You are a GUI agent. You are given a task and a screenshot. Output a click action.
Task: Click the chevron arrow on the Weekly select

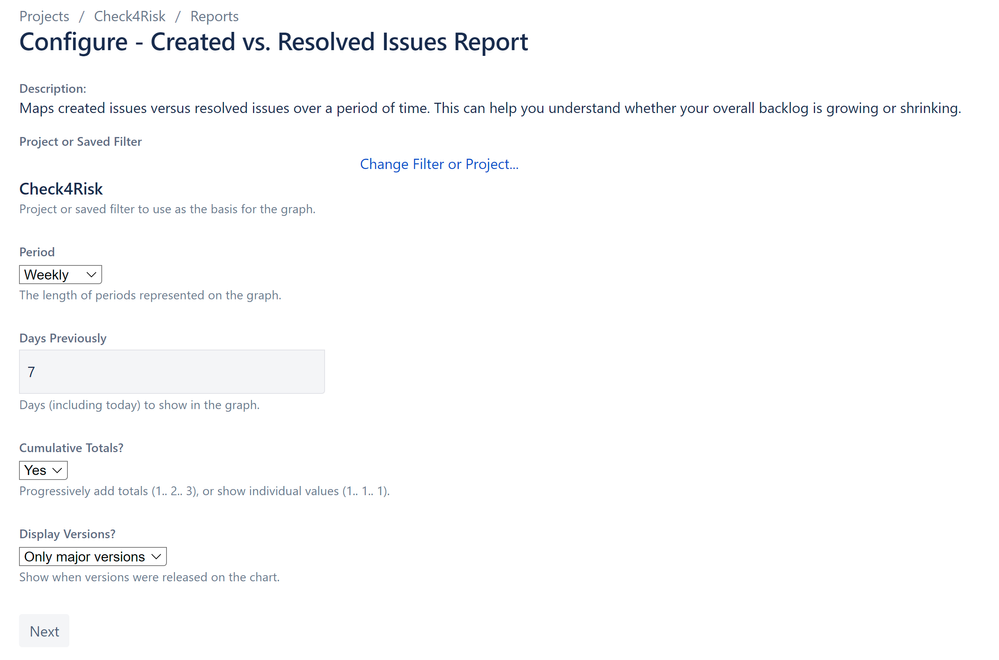tap(91, 275)
